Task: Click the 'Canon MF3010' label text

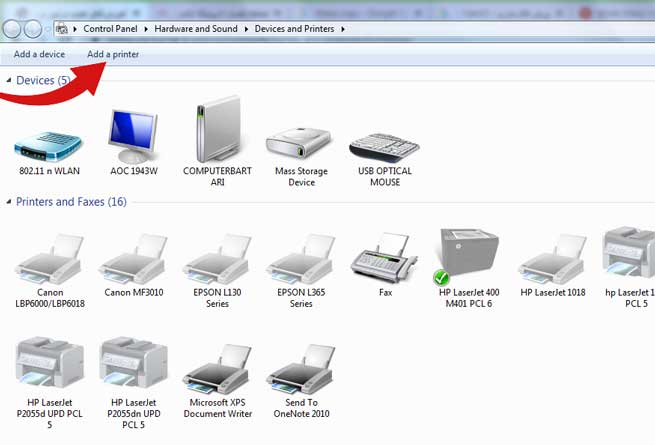Action: tap(134, 292)
